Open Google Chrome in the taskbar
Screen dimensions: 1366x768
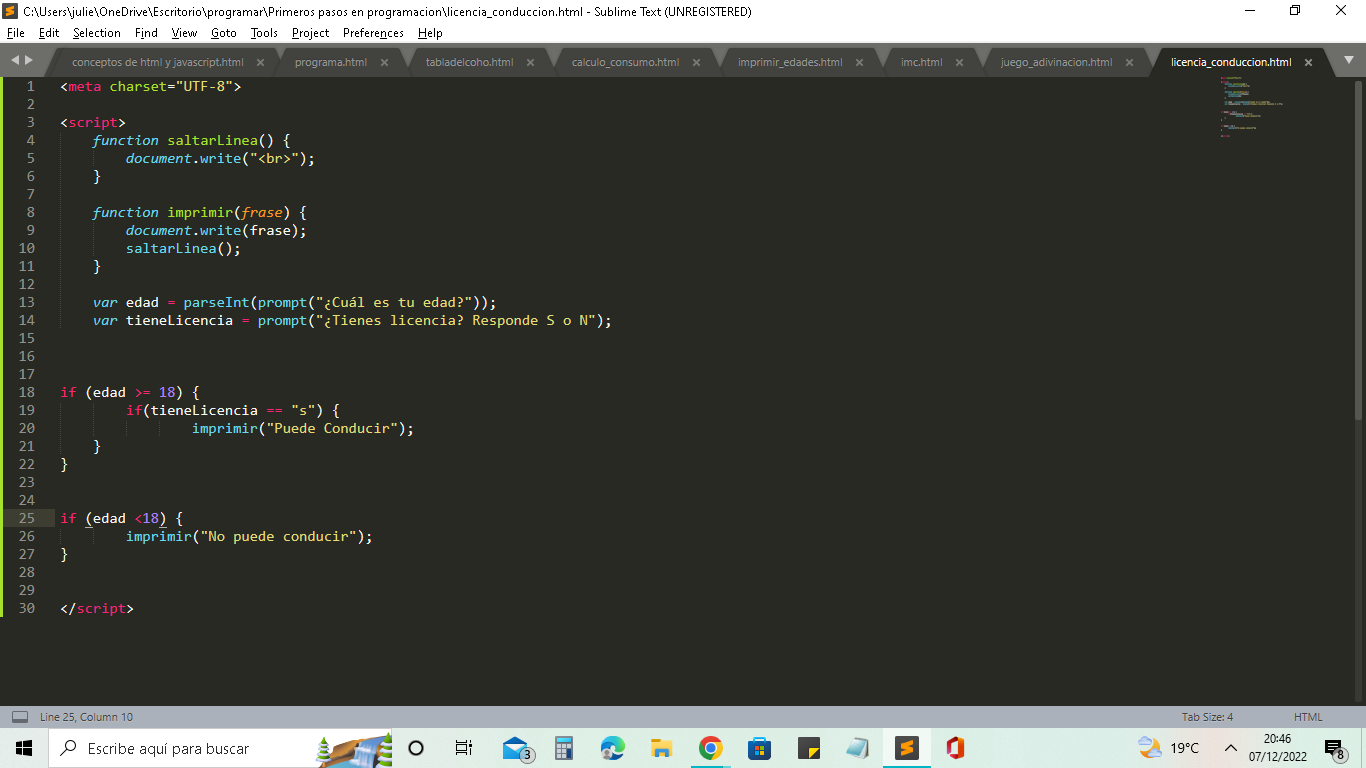click(x=711, y=748)
